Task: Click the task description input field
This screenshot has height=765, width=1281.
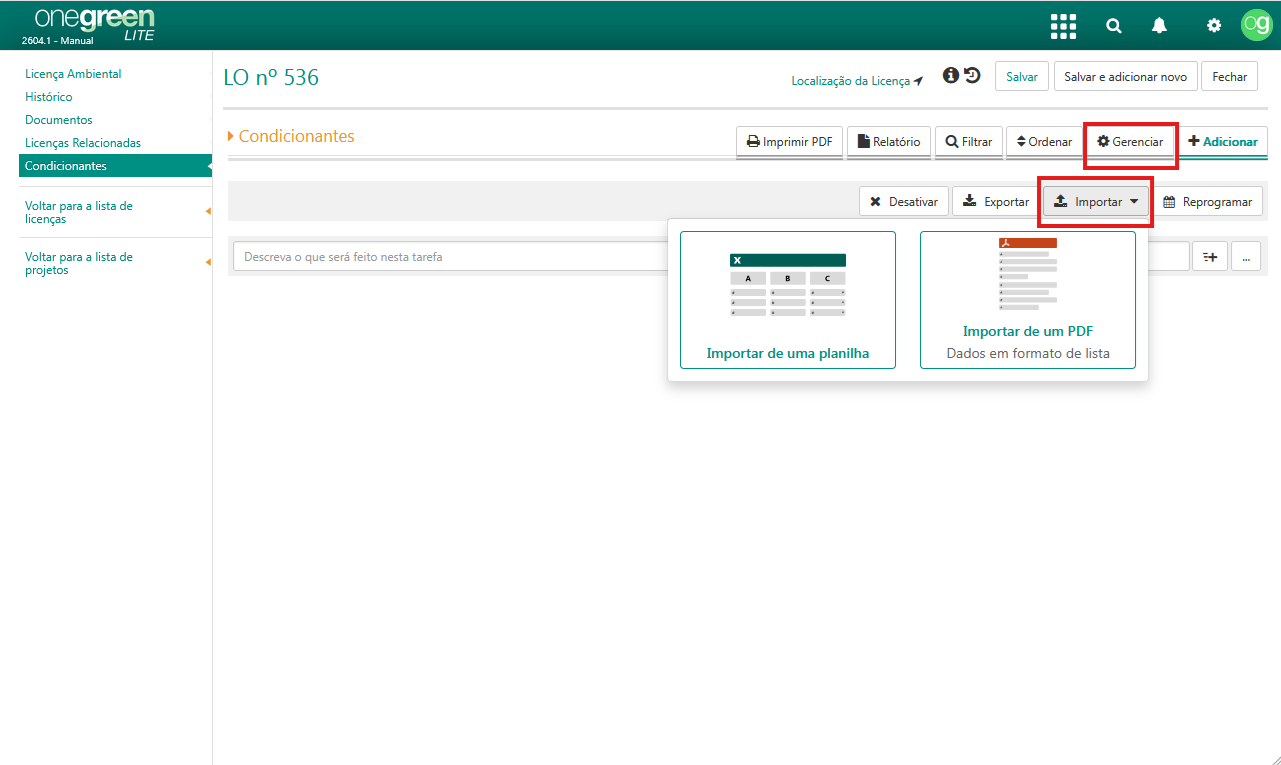Action: tap(450, 257)
